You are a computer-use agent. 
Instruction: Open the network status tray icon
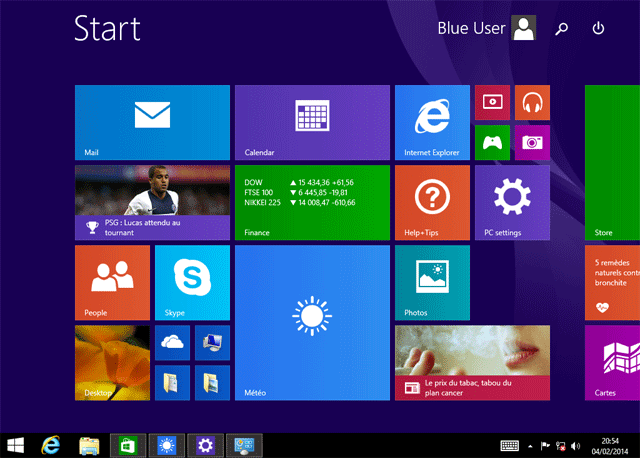coord(560,446)
